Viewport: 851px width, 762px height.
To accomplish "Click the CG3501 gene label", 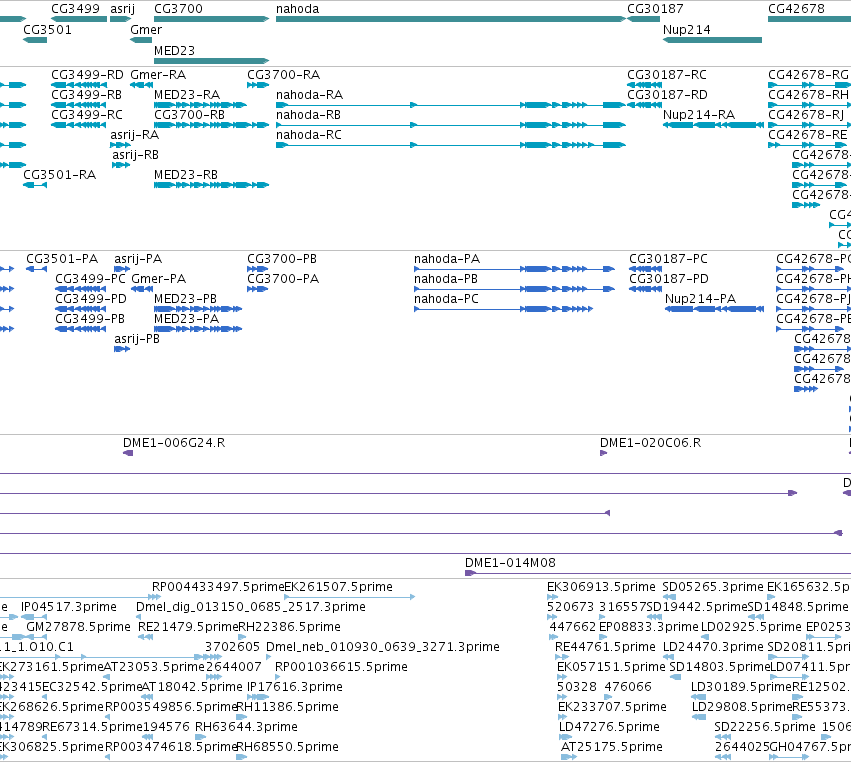I will [47, 29].
